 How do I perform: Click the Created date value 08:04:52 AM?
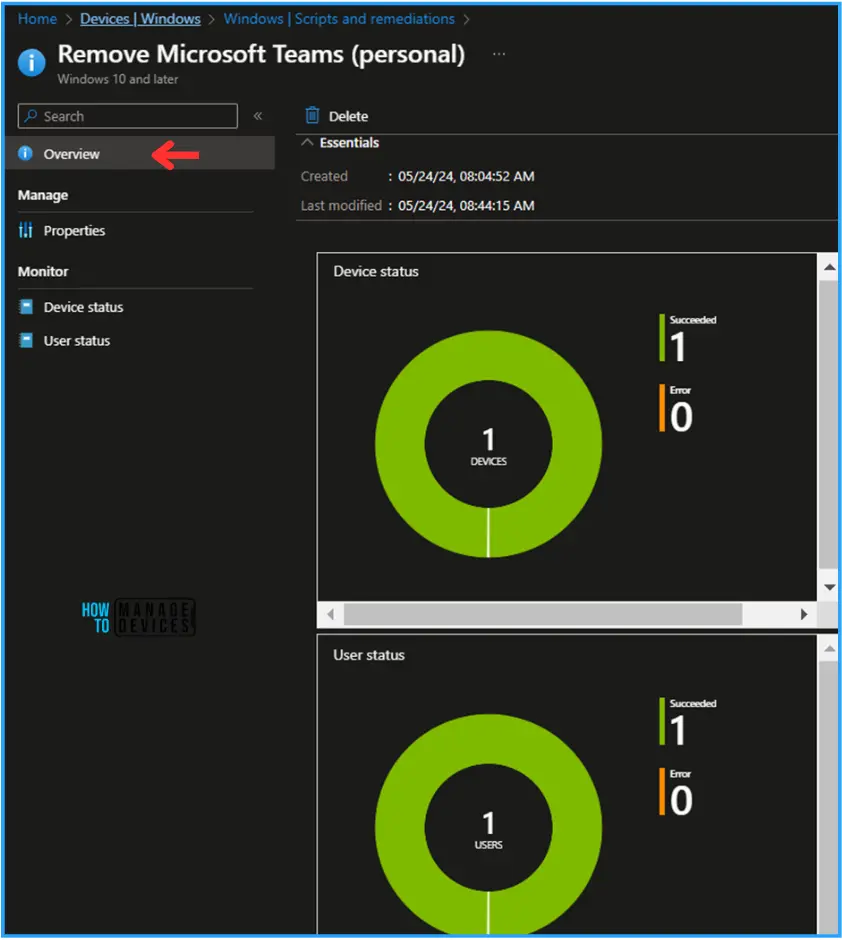tap(466, 176)
